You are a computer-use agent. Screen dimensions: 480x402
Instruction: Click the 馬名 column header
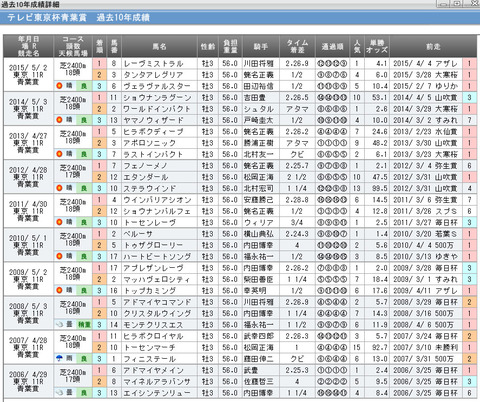click(x=159, y=46)
